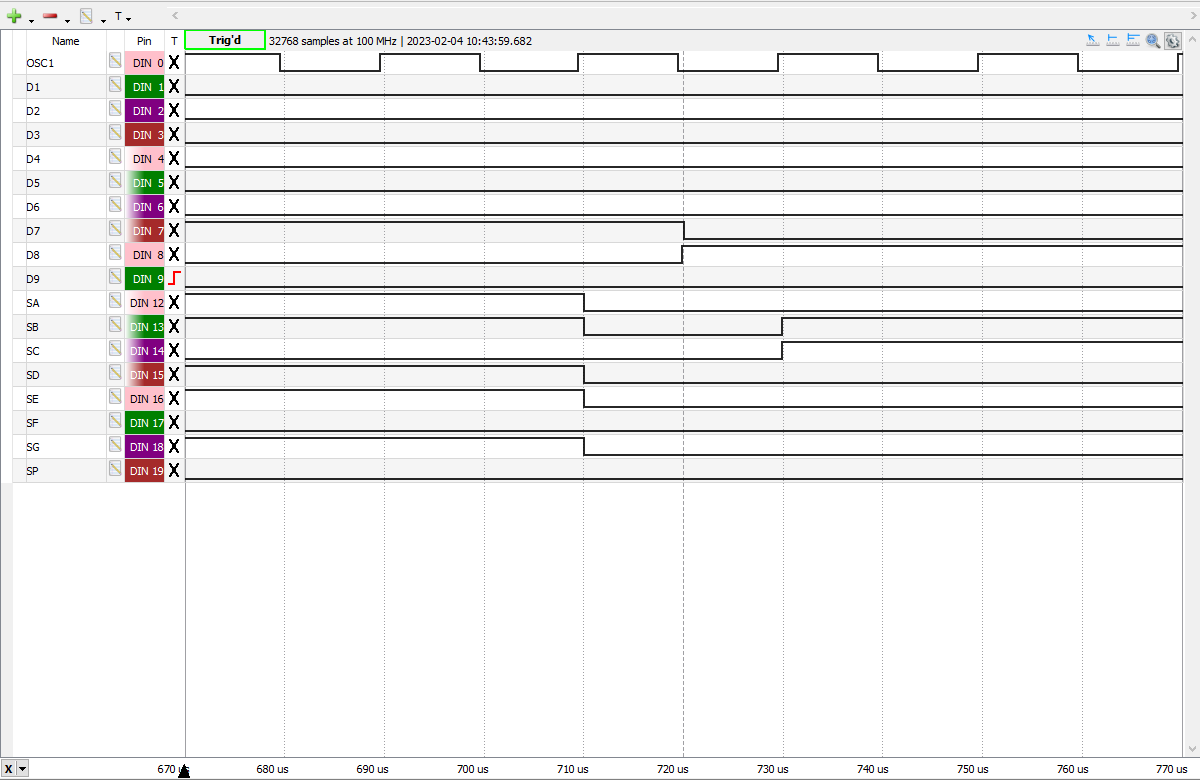Click the red minus remove-channel icon
This screenshot has width=1200, height=780.
point(50,17)
